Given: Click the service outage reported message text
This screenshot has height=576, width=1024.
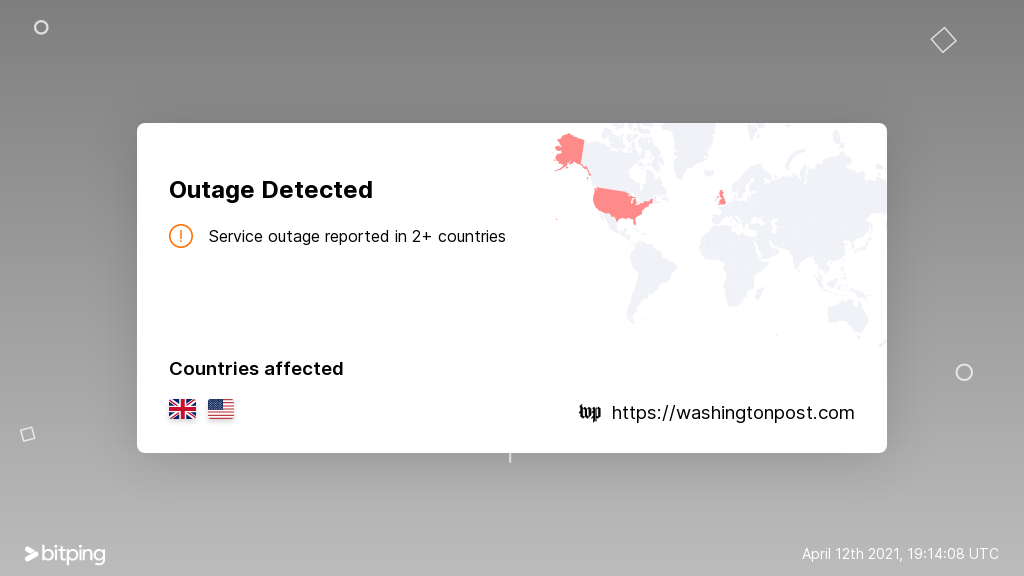Looking at the screenshot, I should 357,236.
